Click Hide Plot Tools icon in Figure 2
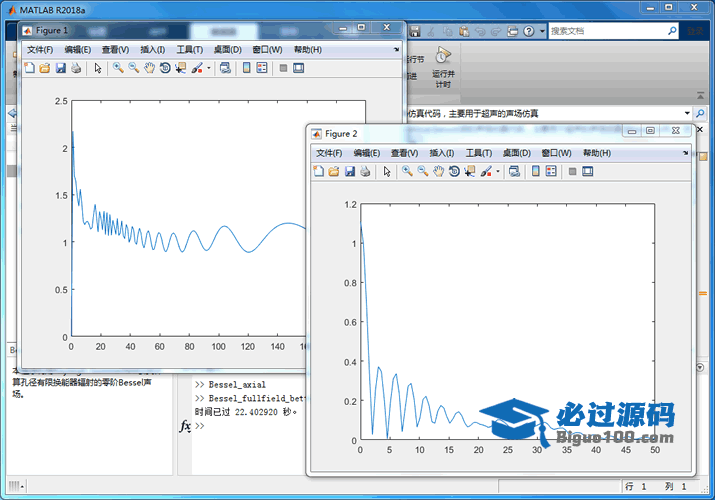This screenshot has height=500, width=715. (572, 171)
